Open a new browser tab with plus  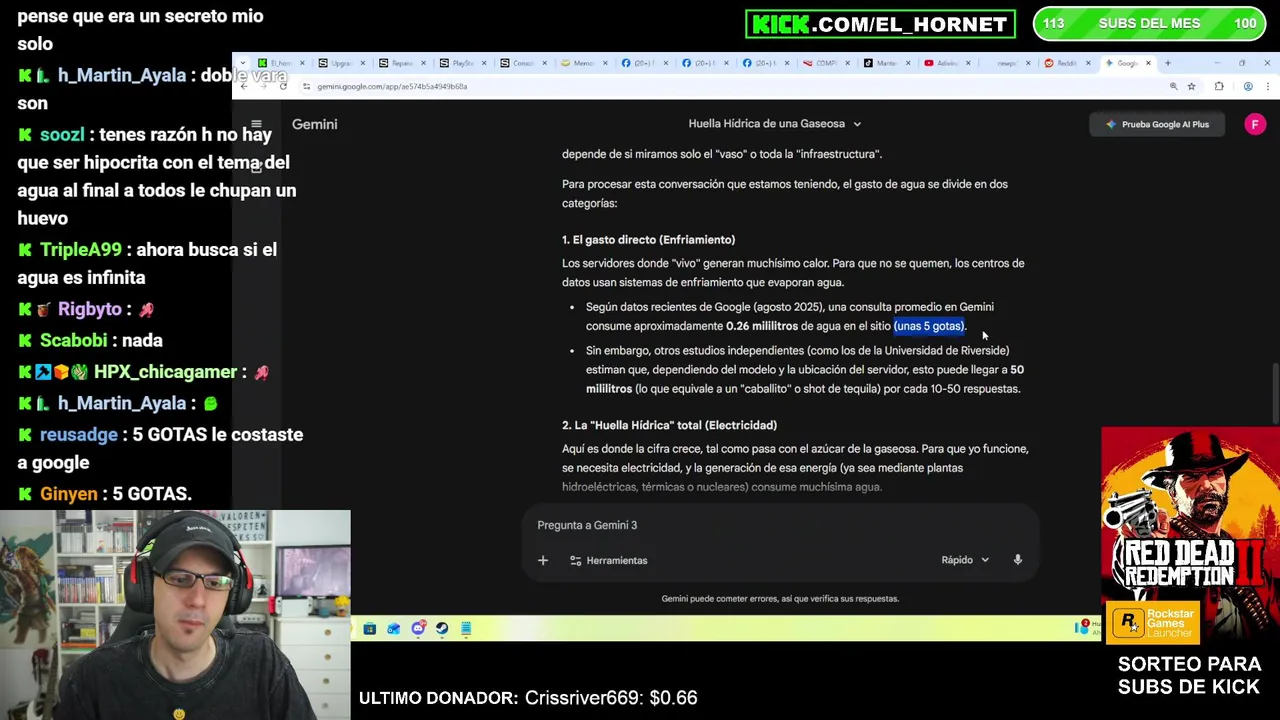(x=1167, y=63)
